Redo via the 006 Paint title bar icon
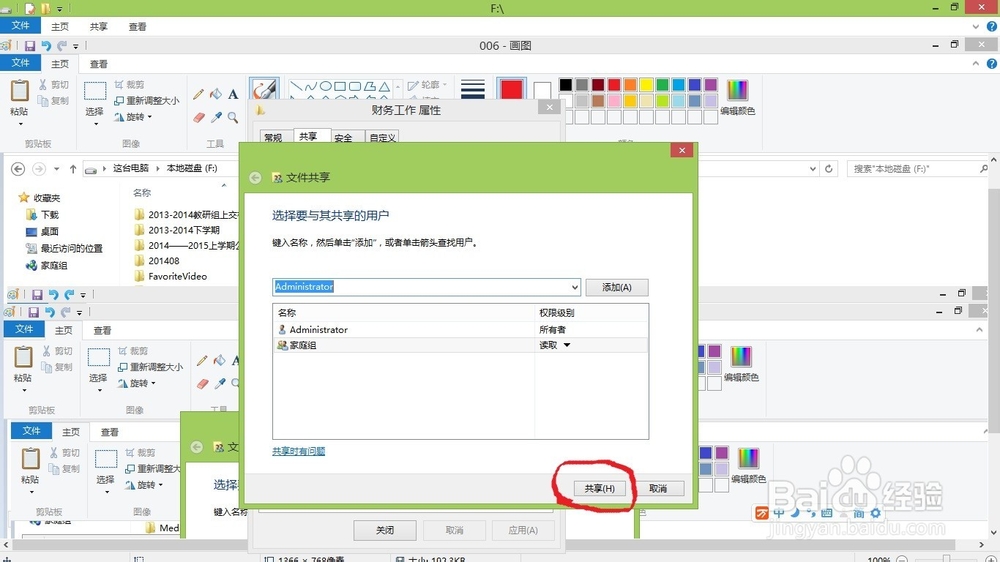 pyautogui.click(x=61, y=46)
